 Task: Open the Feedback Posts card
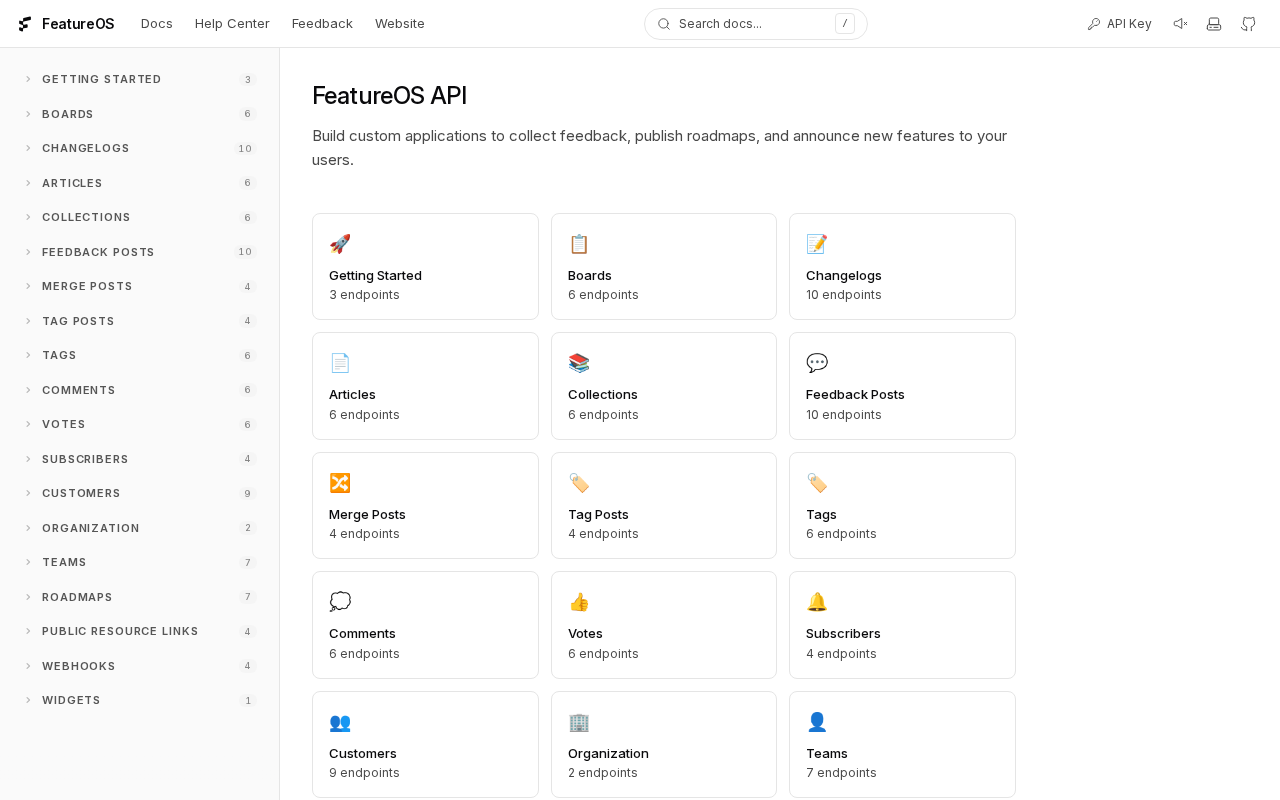click(x=902, y=386)
